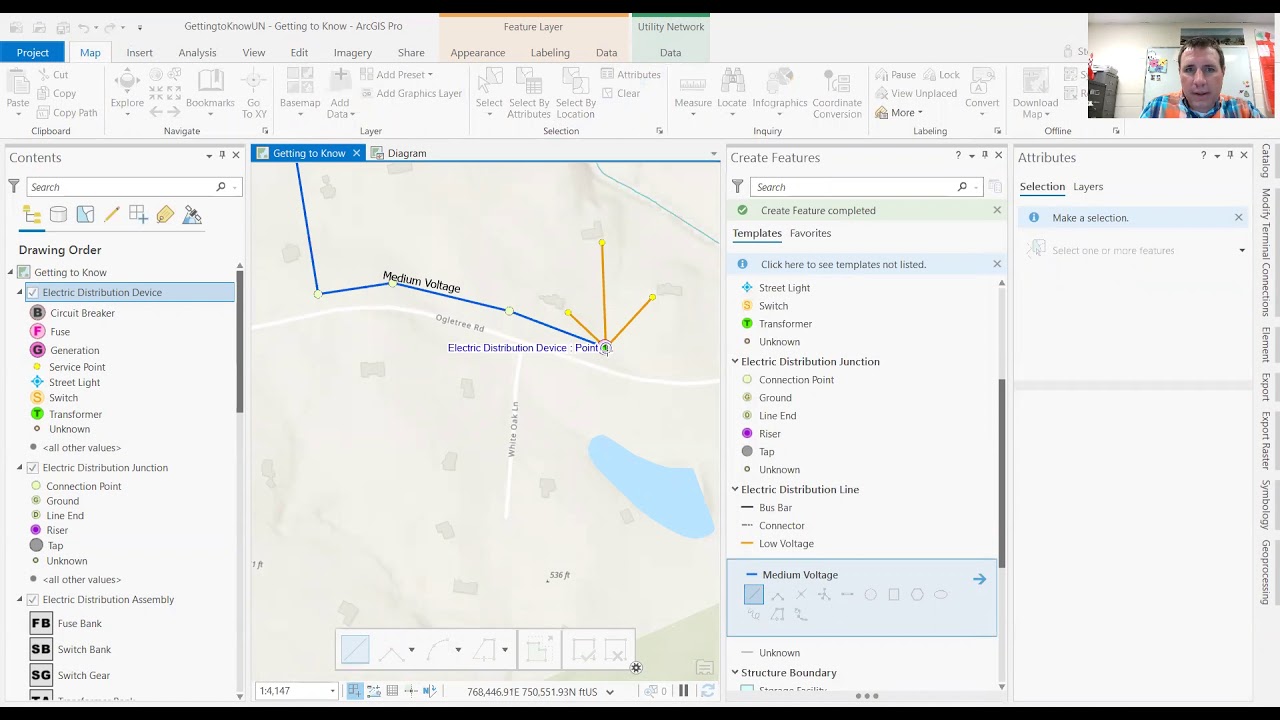Viewport: 1280px width, 720px height.
Task: Switch Contents to List By Data Source
Action: (59, 215)
